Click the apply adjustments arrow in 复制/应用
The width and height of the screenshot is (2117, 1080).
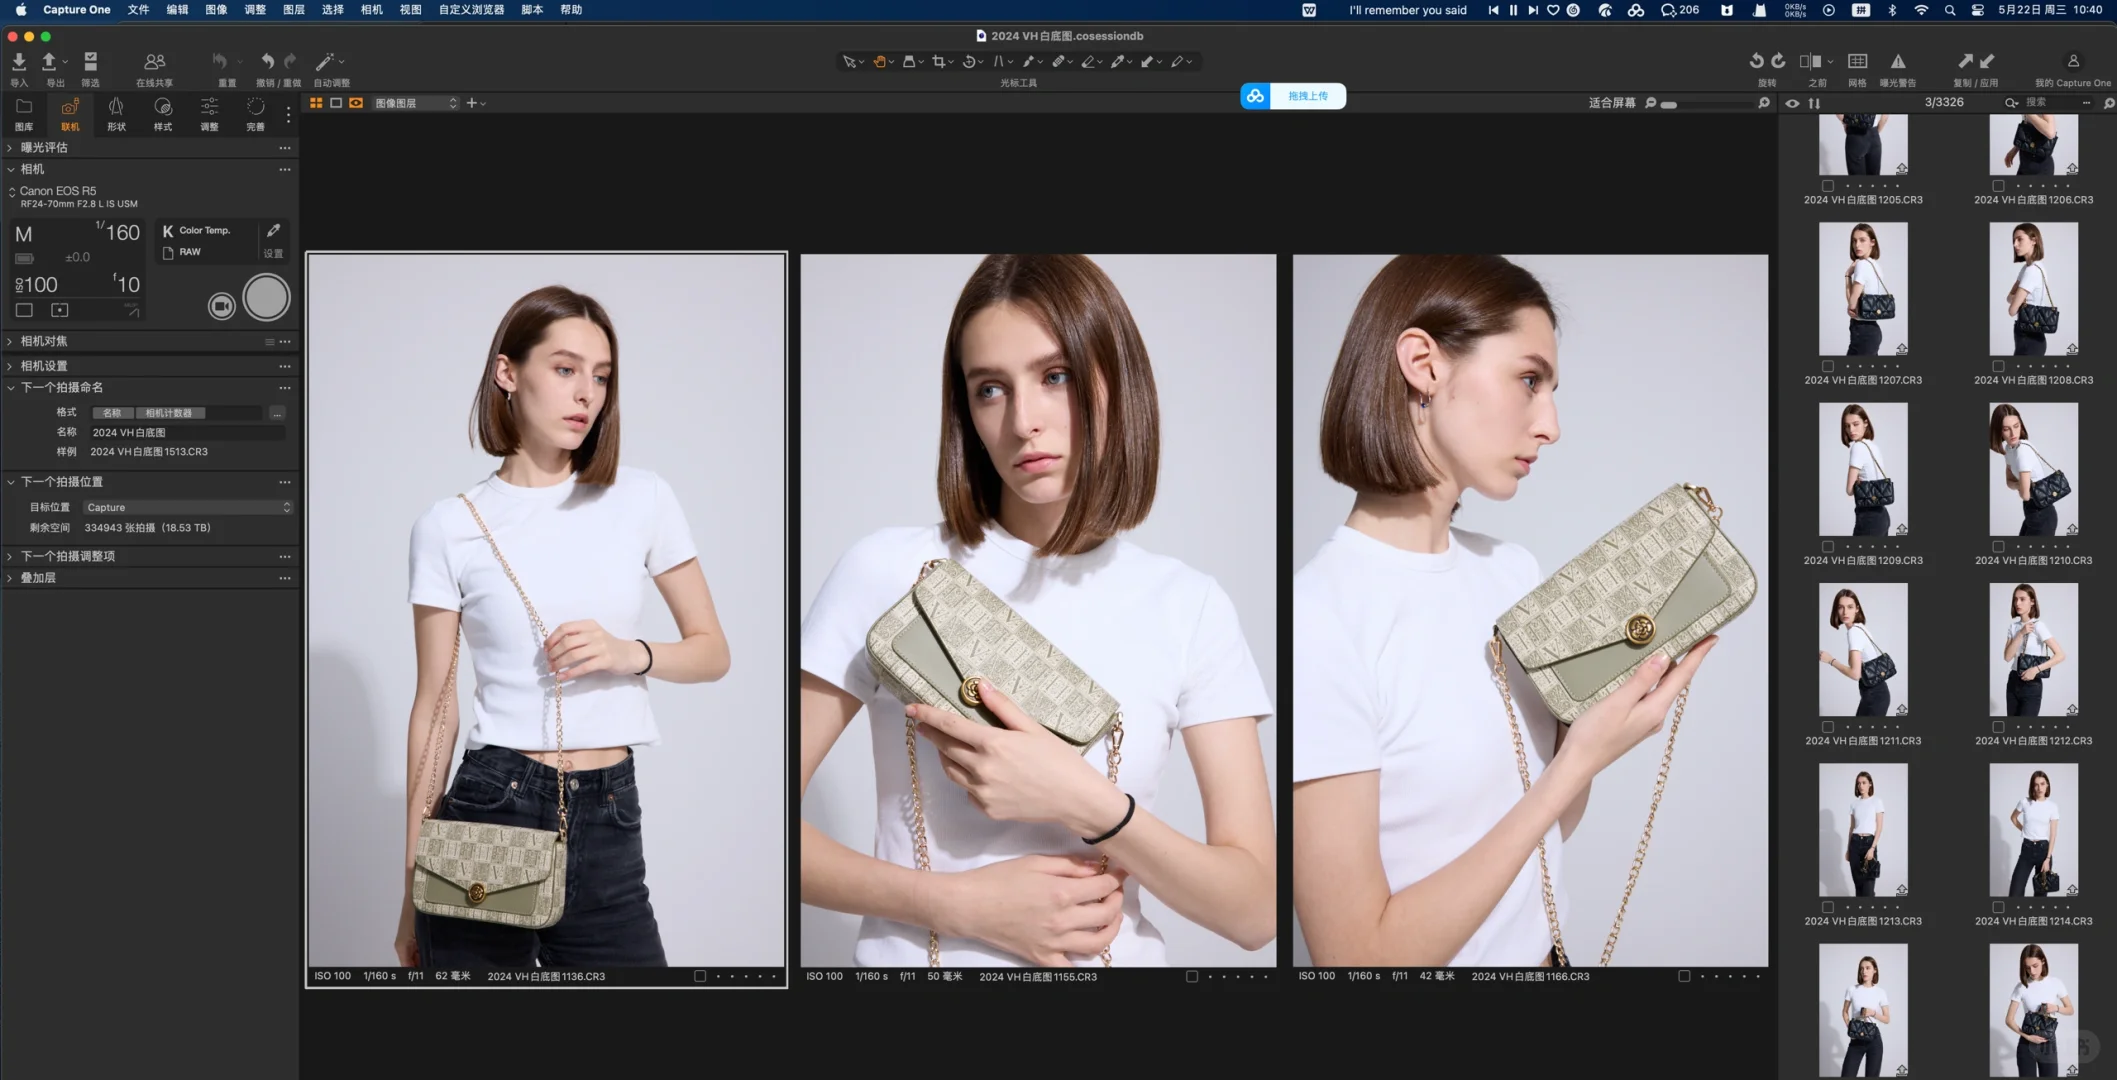click(x=1987, y=61)
